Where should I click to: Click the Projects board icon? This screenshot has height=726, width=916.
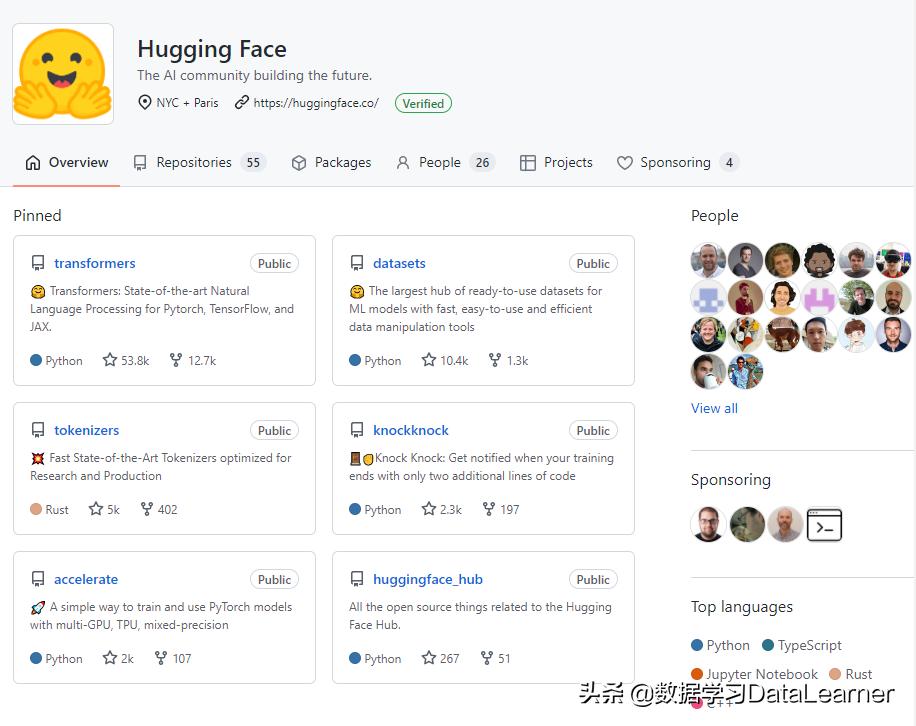528,162
